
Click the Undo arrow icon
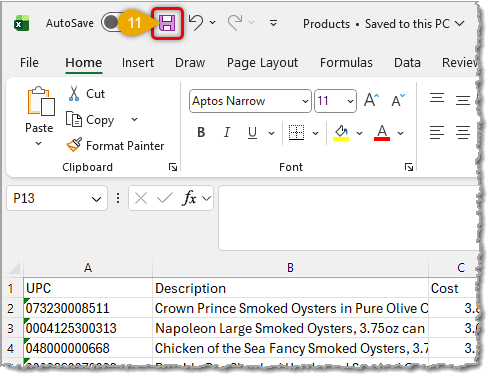tap(196, 23)
